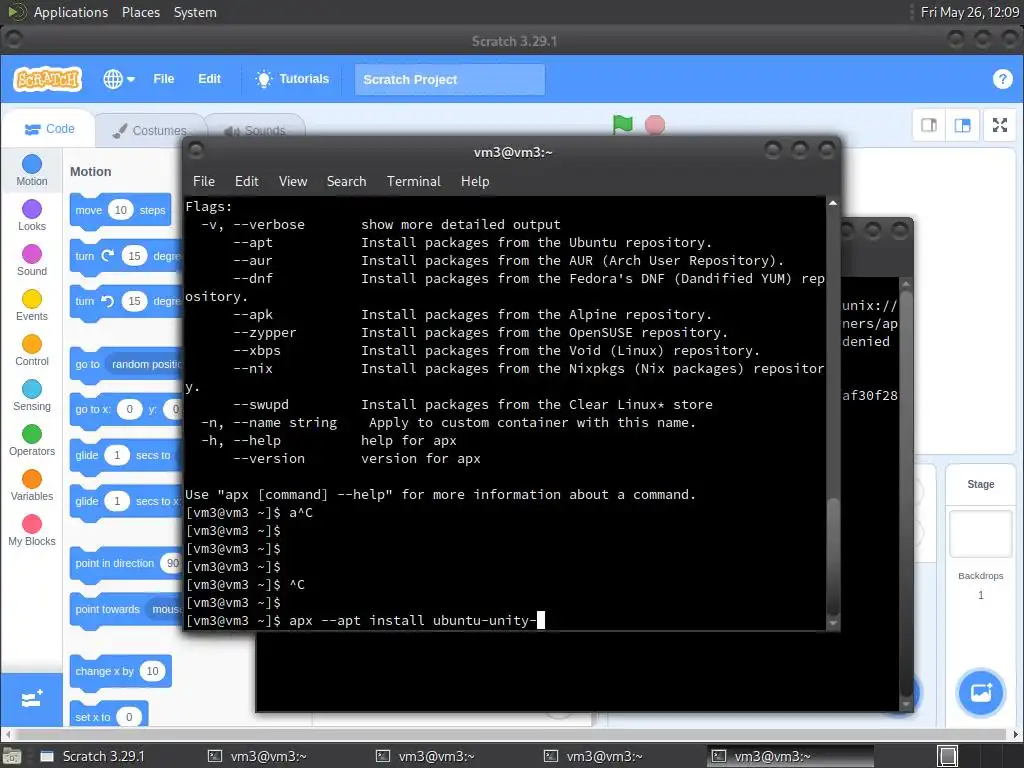
Task: Open terminal File menu
Action: coord(204,182)
